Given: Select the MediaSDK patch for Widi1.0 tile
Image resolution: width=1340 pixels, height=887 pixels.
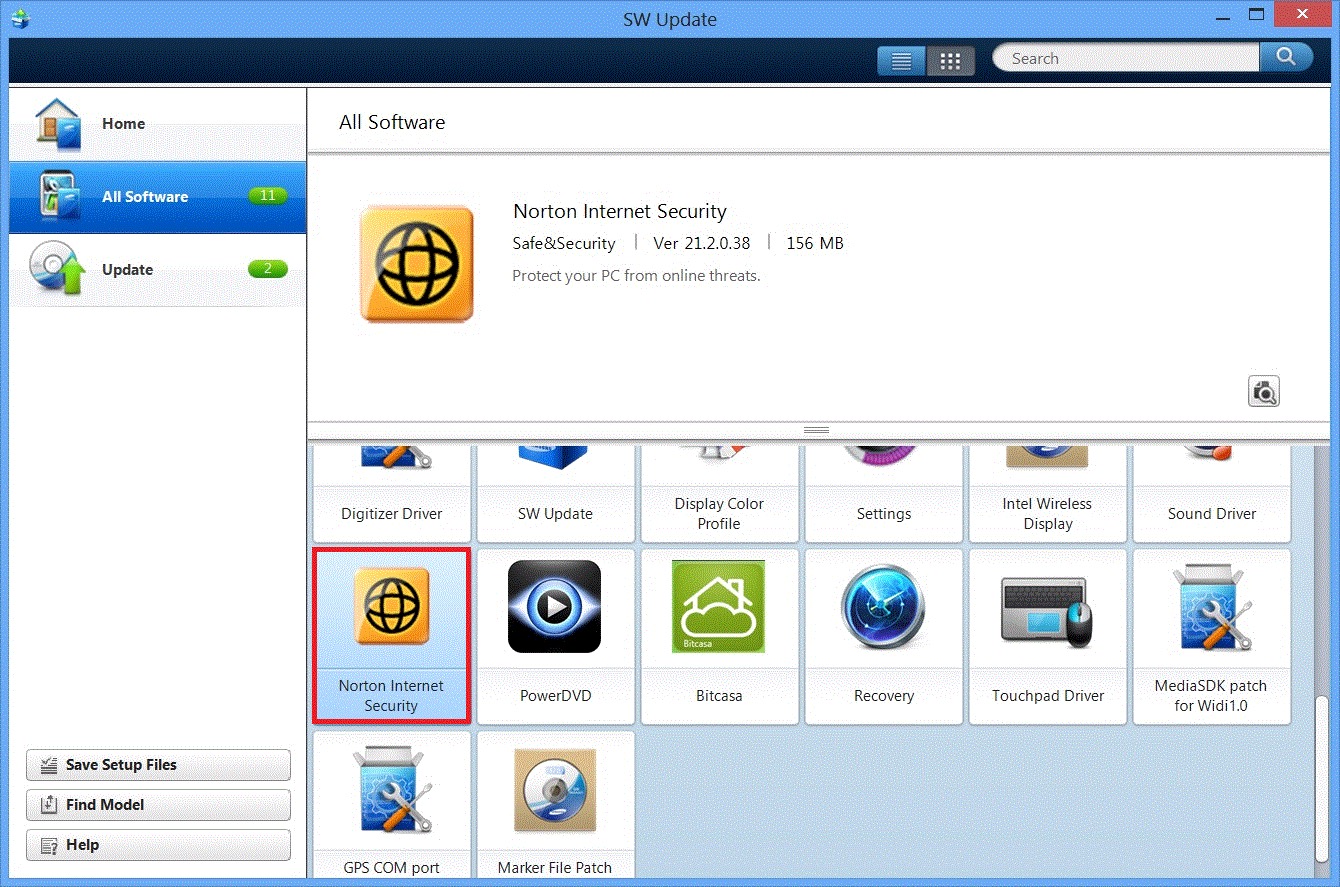Looking at the screenshot, I should [x=1212, y=636].
